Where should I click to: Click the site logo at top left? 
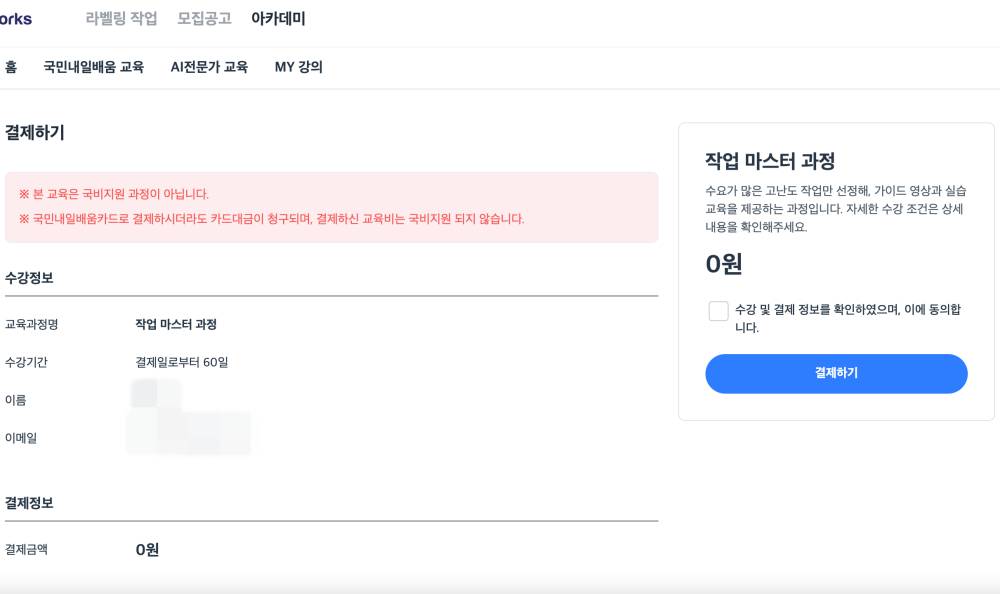click(15, 18)
